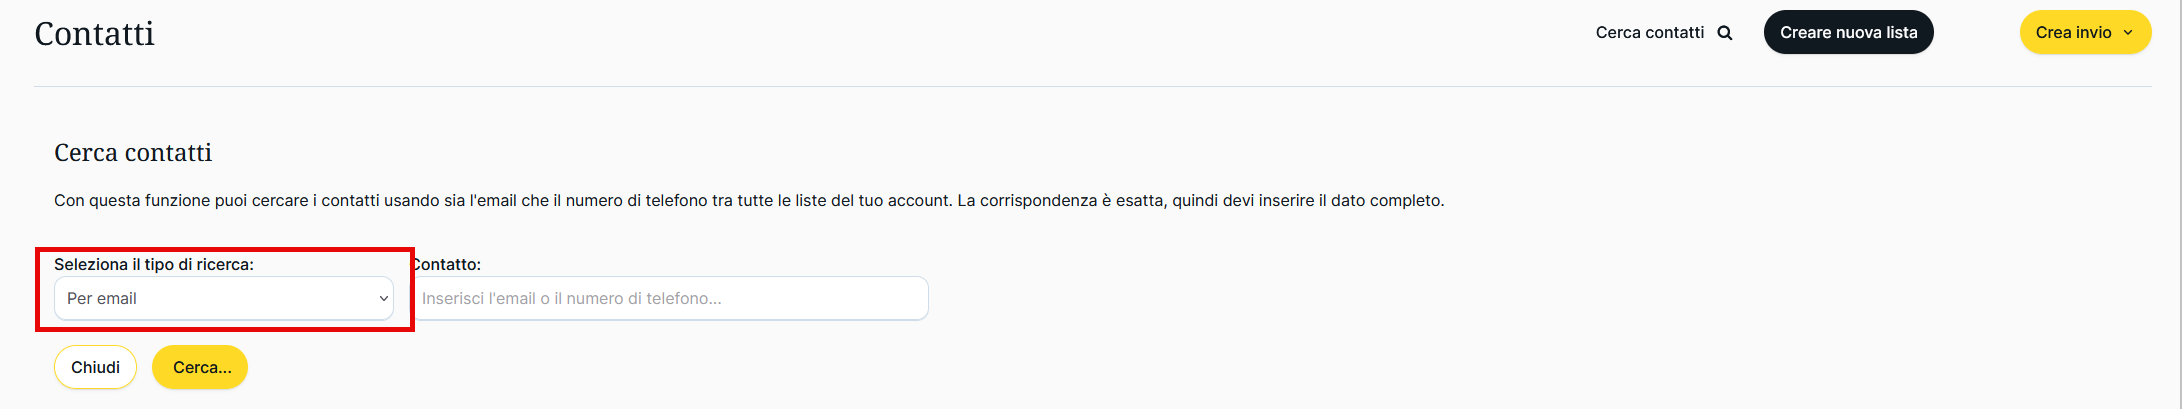Click the Contatti page title
The width and height of the screenshot is (2182, 409).
(95, 34)
